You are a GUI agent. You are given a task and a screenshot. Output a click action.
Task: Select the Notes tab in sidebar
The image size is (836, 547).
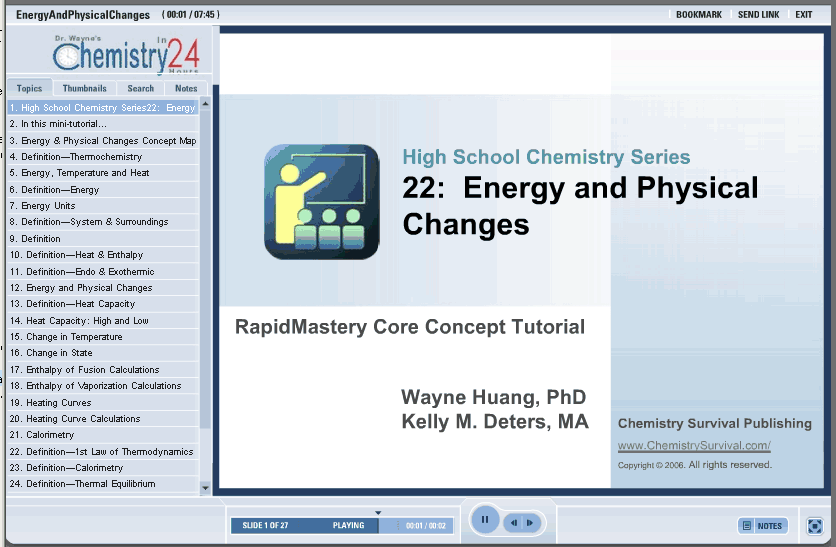tap(186, 88)
